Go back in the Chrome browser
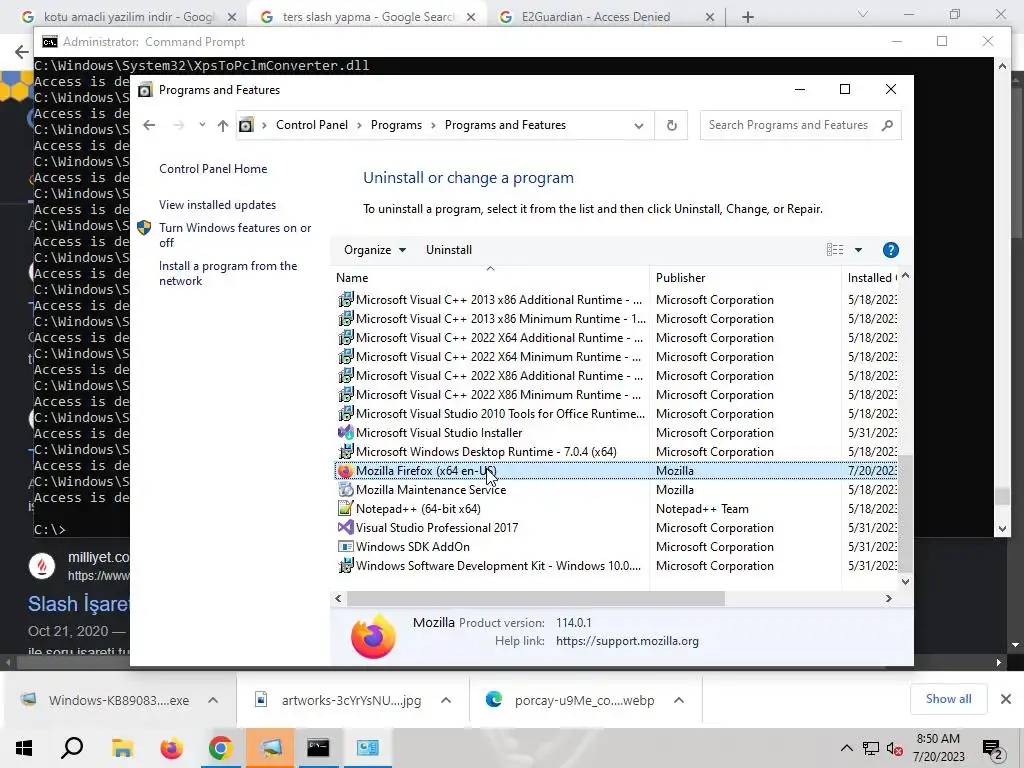 coord(22,52)
